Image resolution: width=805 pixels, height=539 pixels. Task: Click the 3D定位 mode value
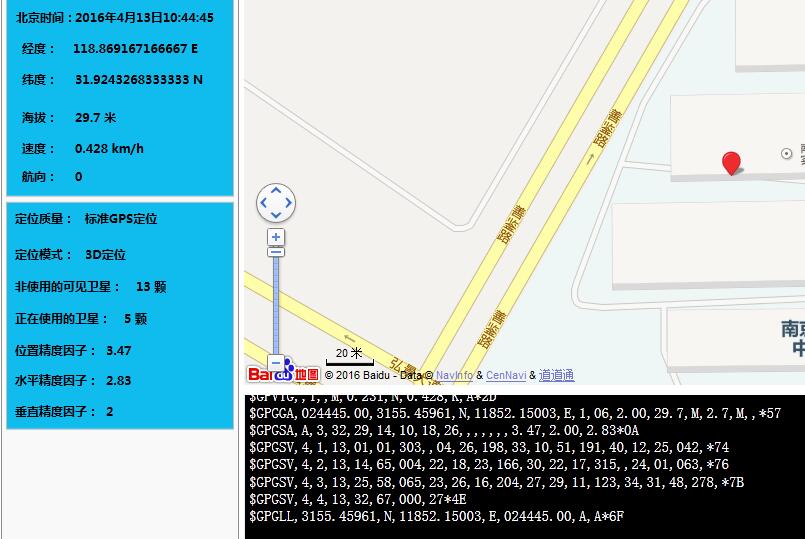(x=105, y=255)
